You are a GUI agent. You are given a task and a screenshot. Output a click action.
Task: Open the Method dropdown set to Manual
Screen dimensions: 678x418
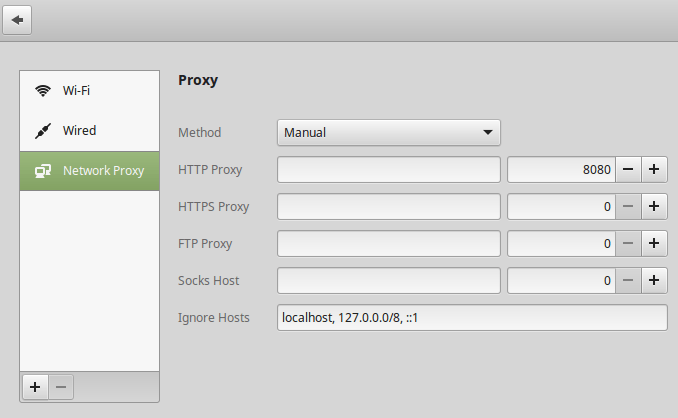389,132
